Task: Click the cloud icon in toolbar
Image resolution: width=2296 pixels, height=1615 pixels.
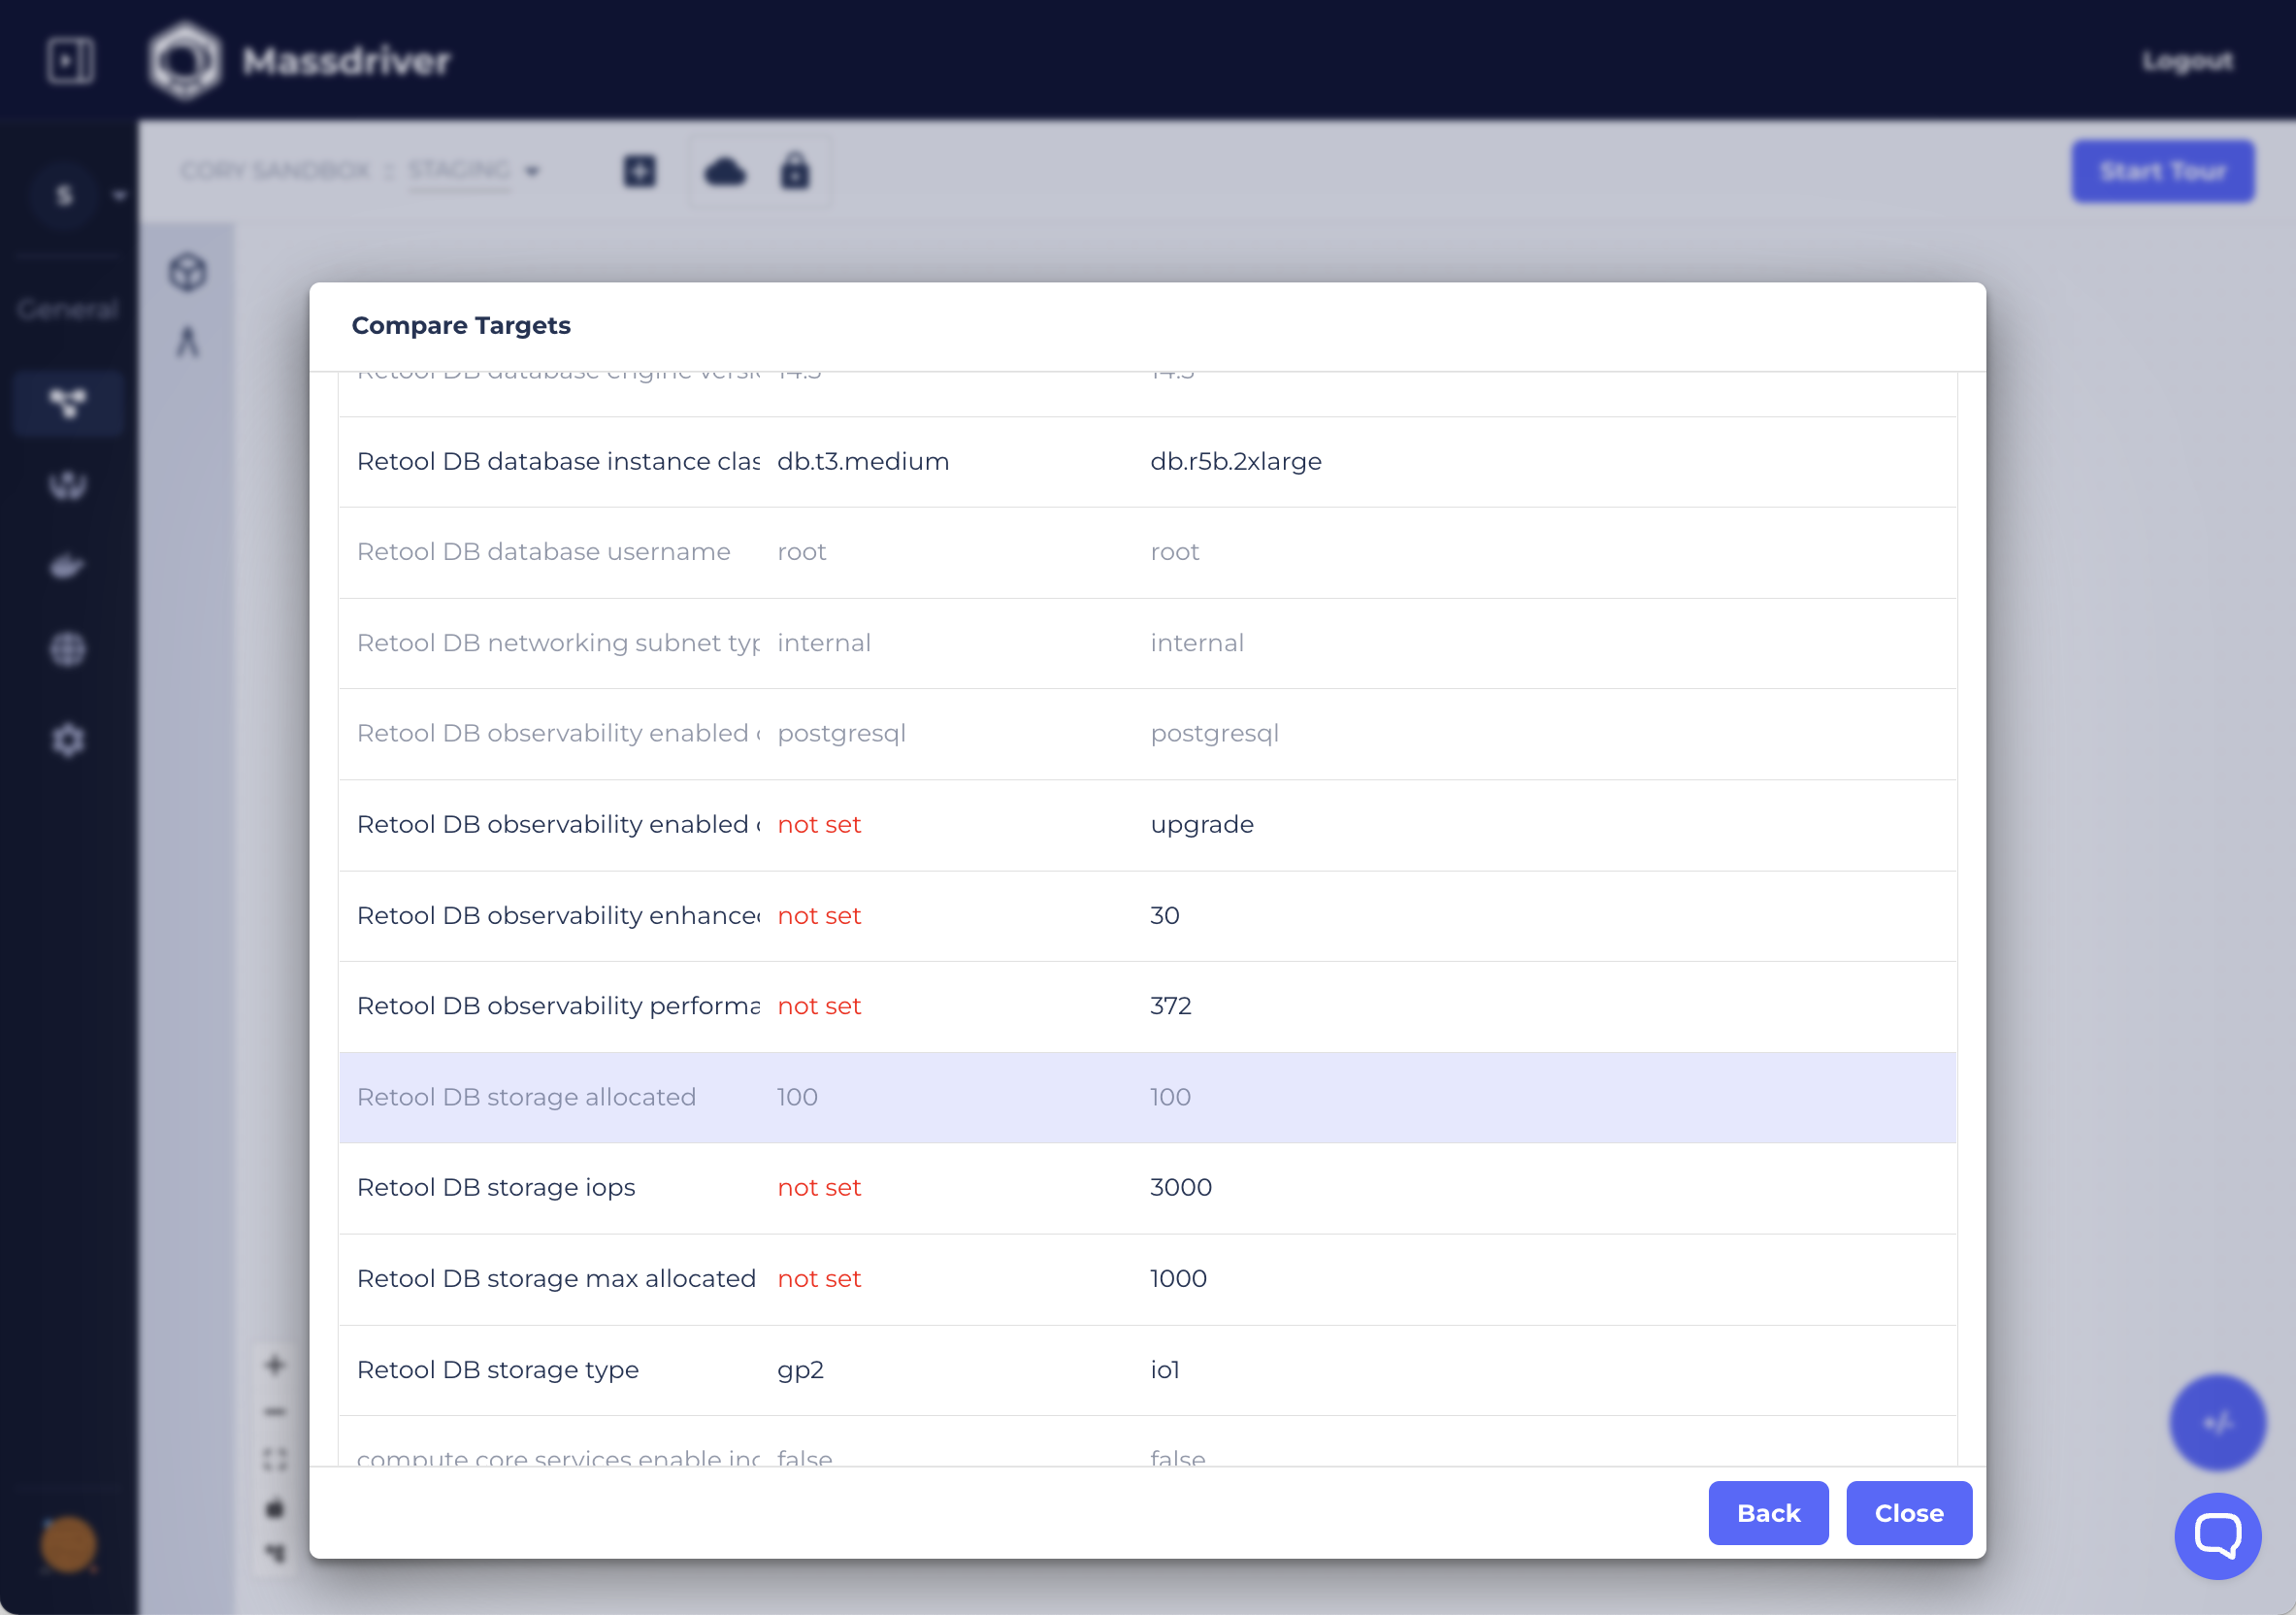Action: pyautogui.click(x=725, y=172)
